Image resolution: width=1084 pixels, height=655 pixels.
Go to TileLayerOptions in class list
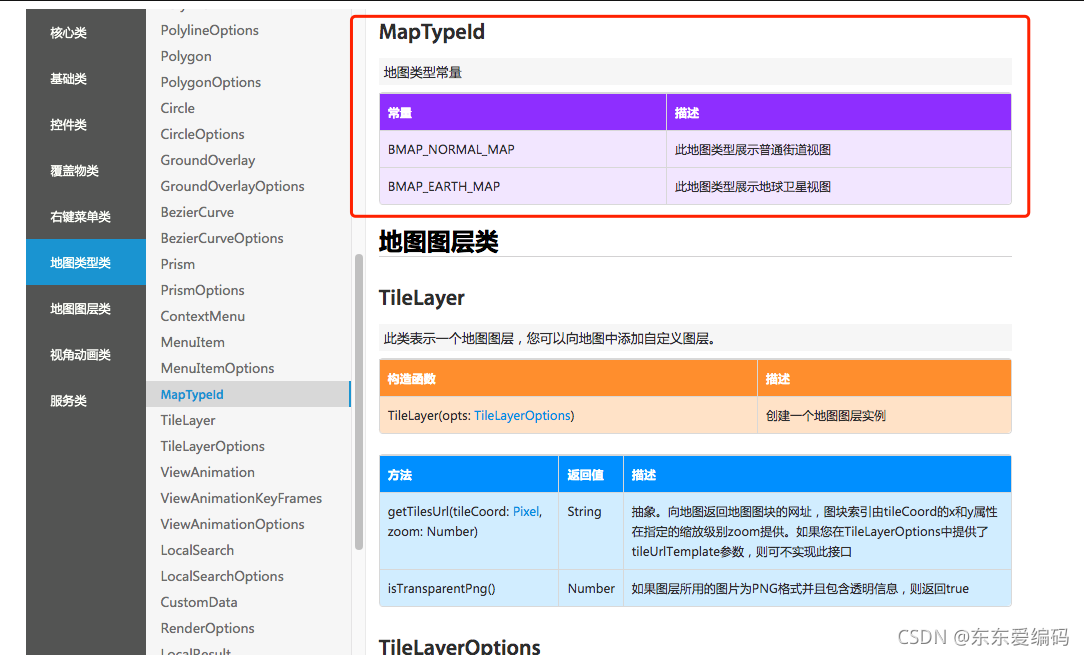pos(212,446)
